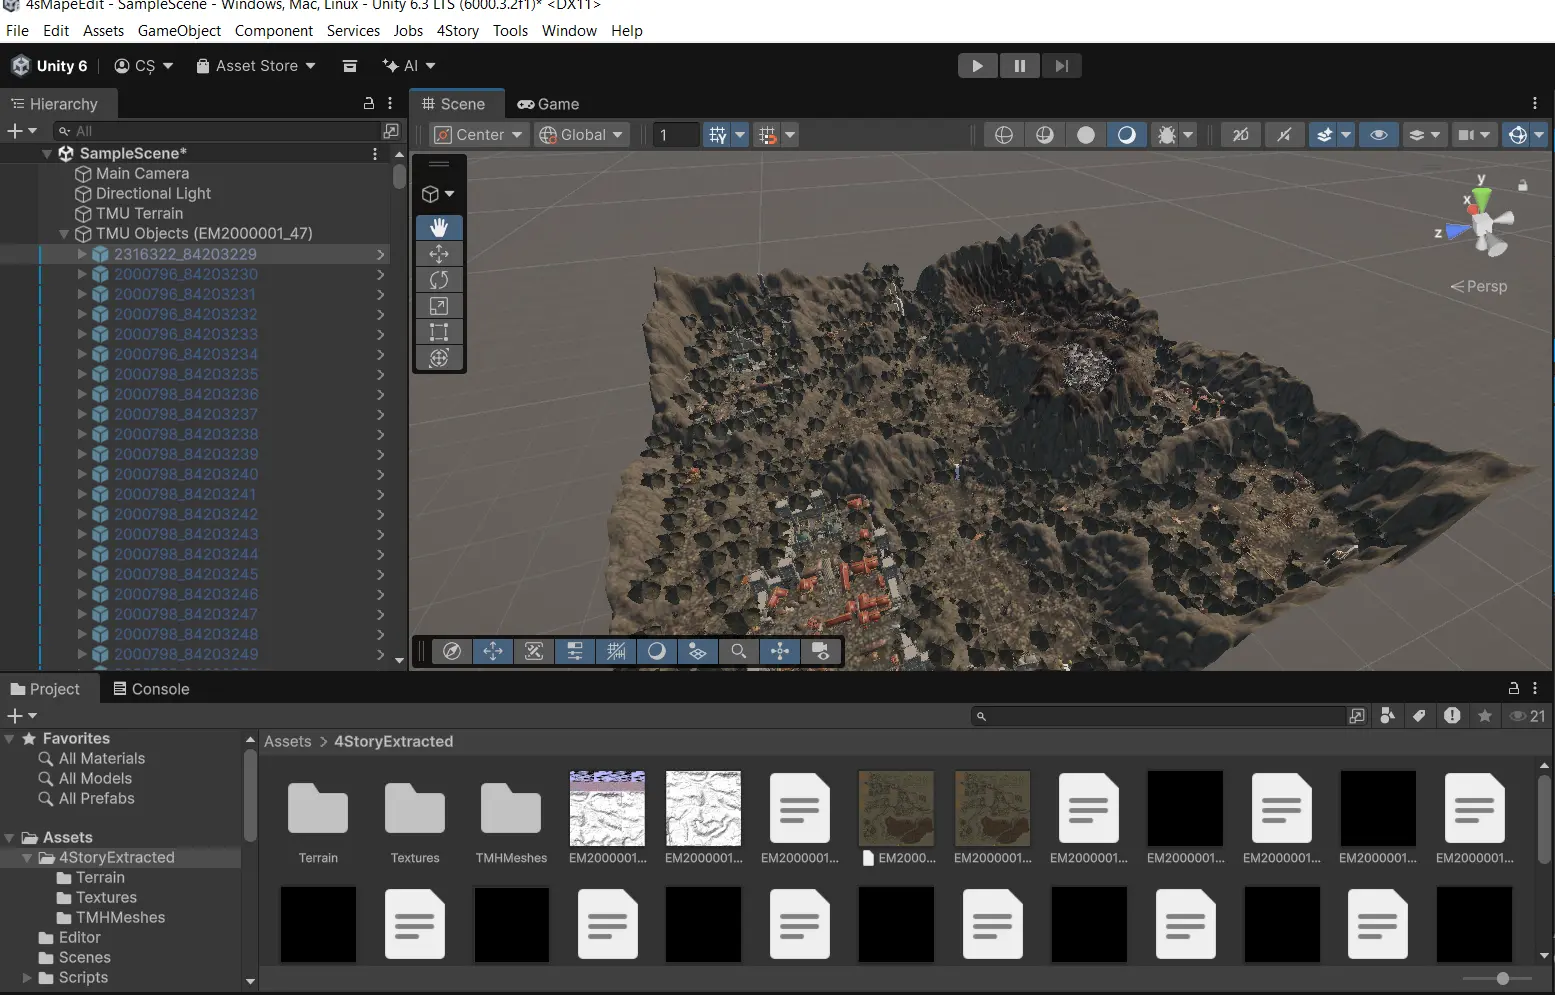Screen dimensions: 1555x995
Task: Click the Search by Label tag icon
Action: pyautogui.click(x=1419, y=716)
